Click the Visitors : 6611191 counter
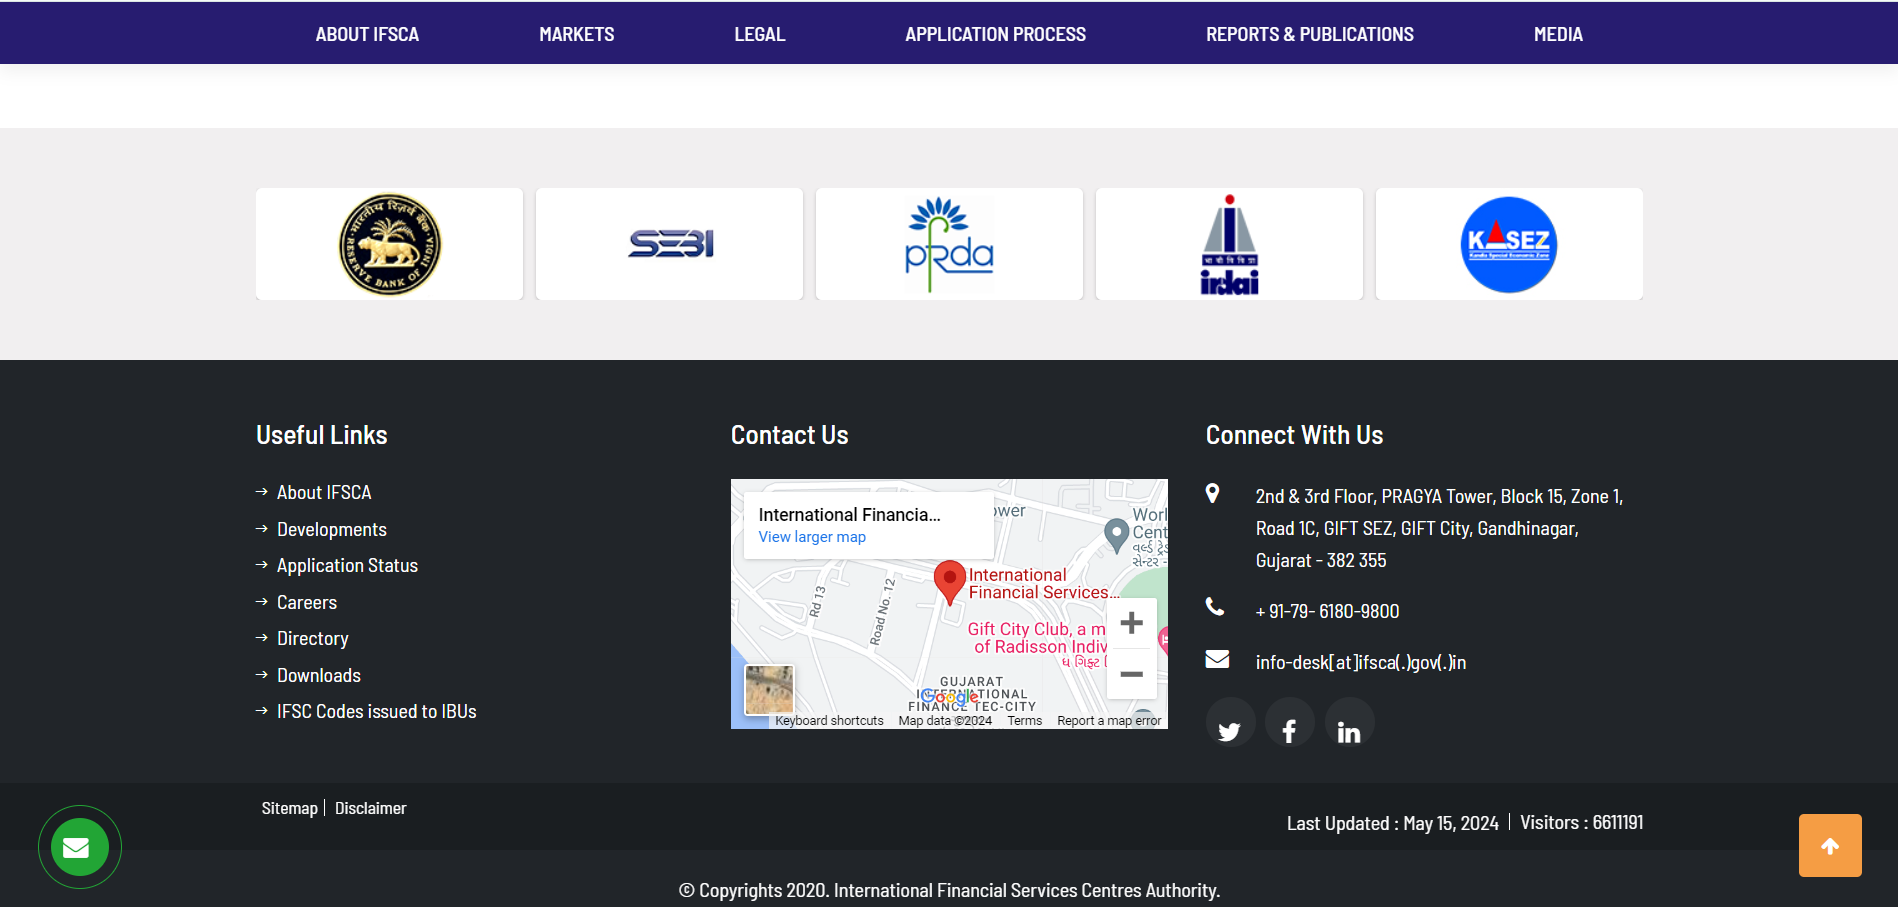Image resolution: width=1898 pixels, height=907 pixels. pos(1582,822)
